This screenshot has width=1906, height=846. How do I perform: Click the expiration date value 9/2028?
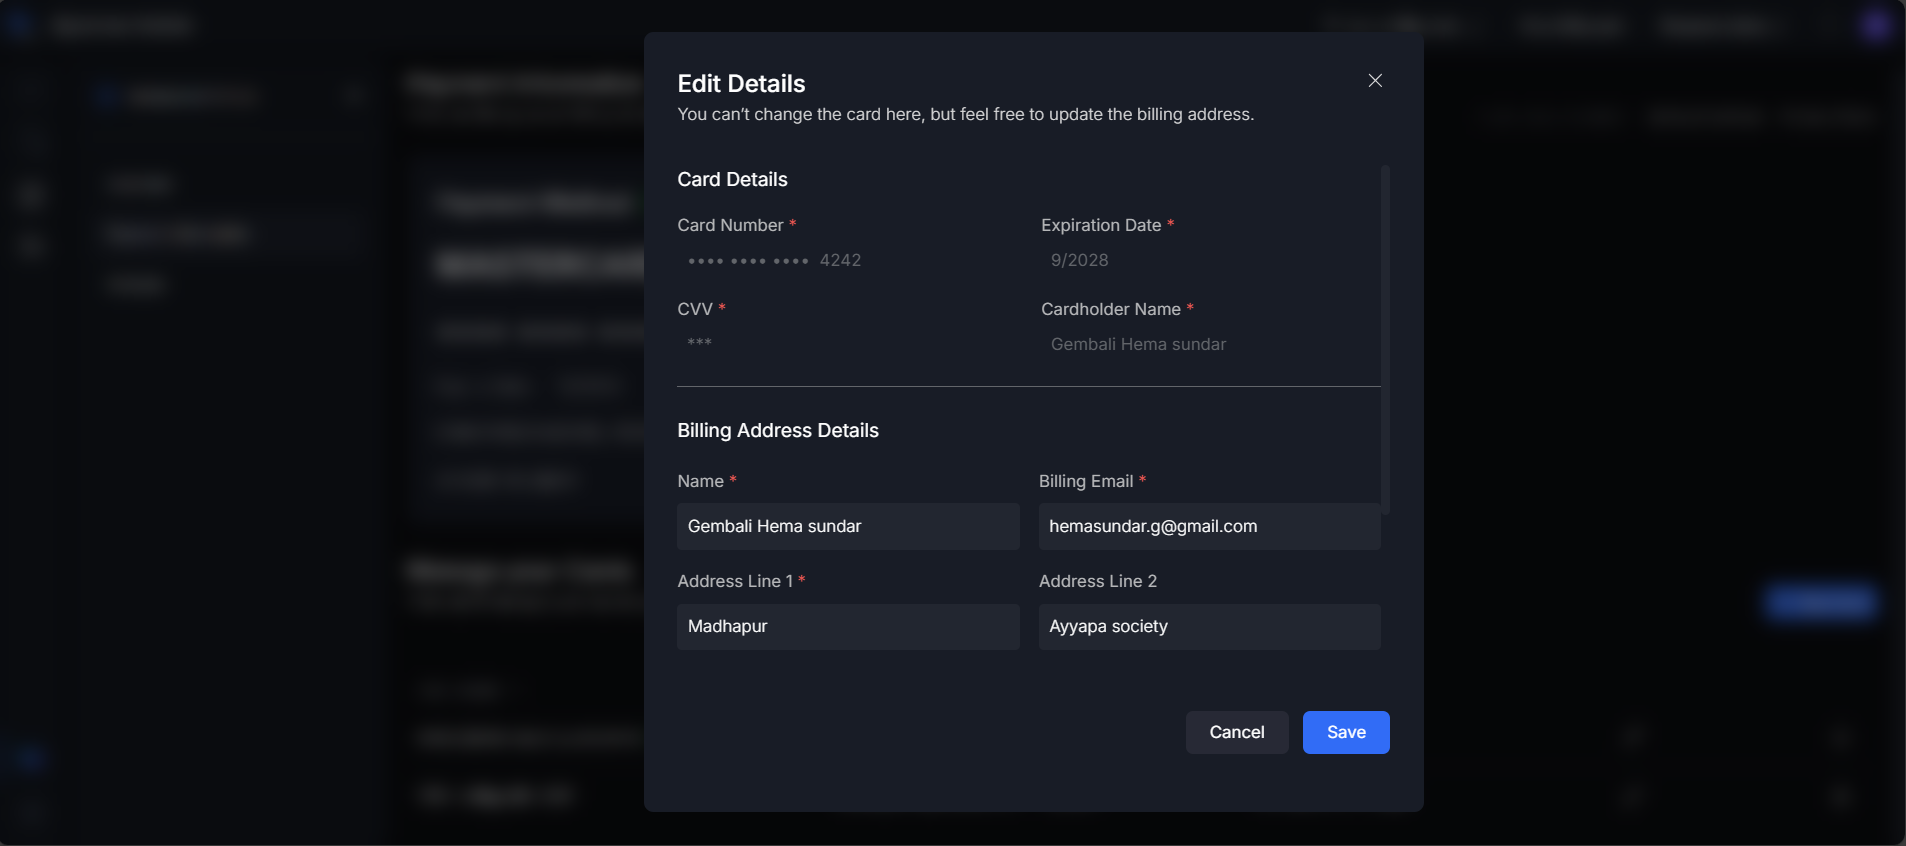click(x=1079, y=260)
